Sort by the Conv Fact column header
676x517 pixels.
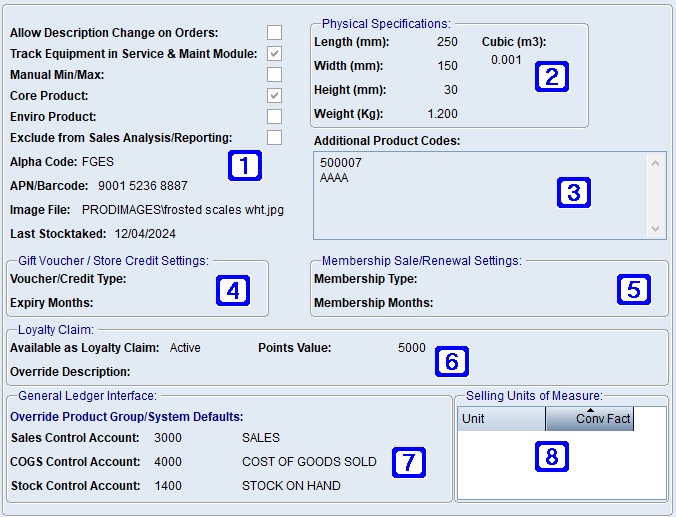click(589, 419)
